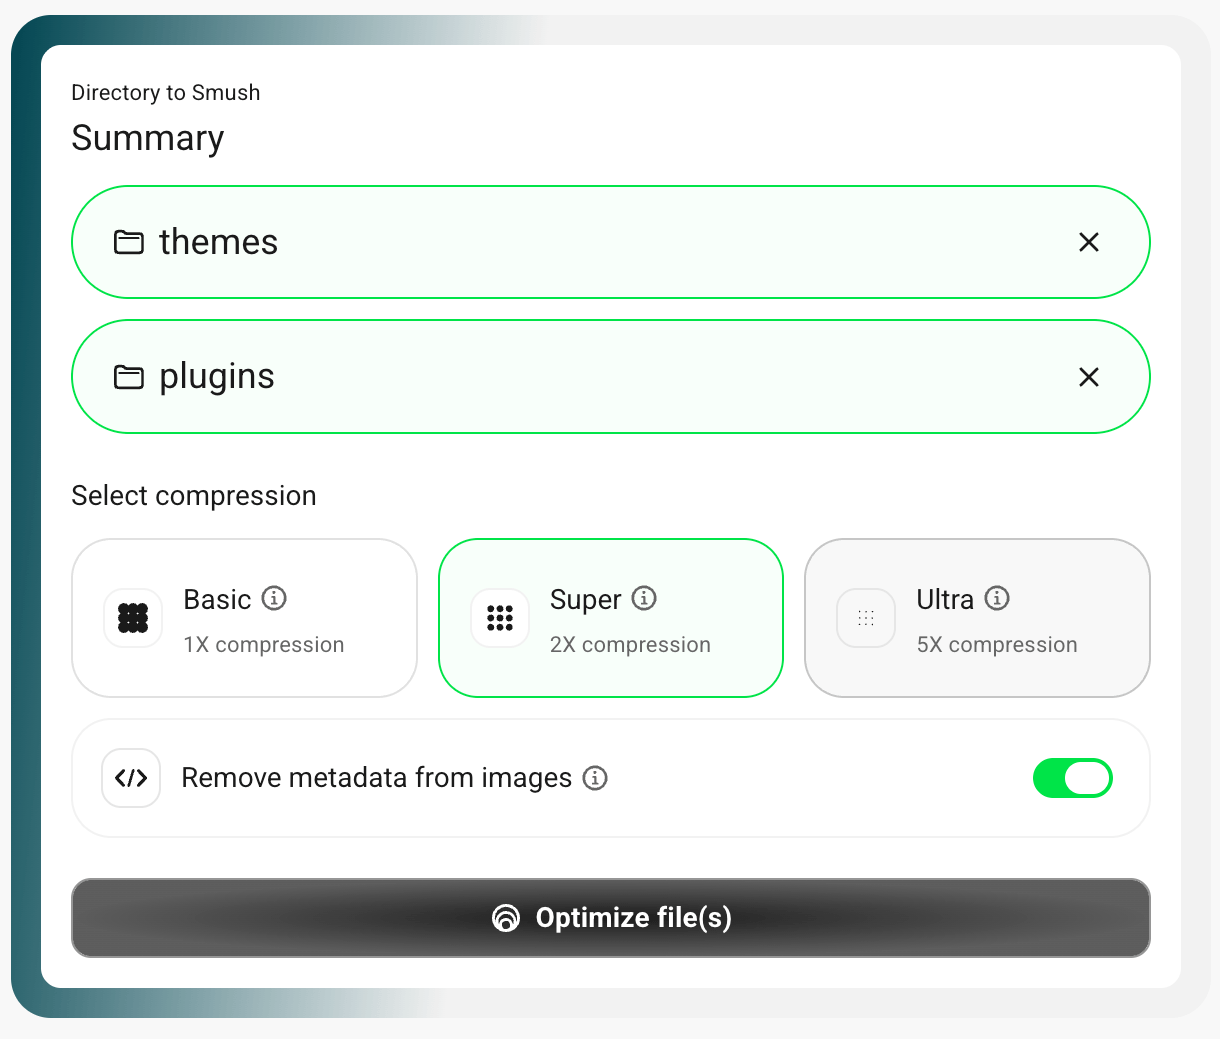The height and width of the screenshot is (1039, 1220).
Task: Click the Directory to Smush label
Action: [x=166, y=93]
